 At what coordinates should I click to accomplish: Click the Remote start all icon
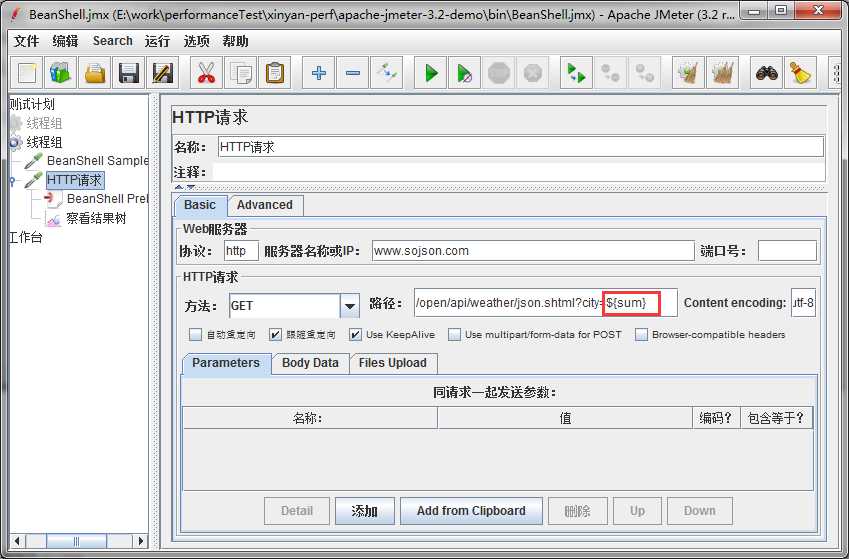pyautogui.click(x=576, y=73)
